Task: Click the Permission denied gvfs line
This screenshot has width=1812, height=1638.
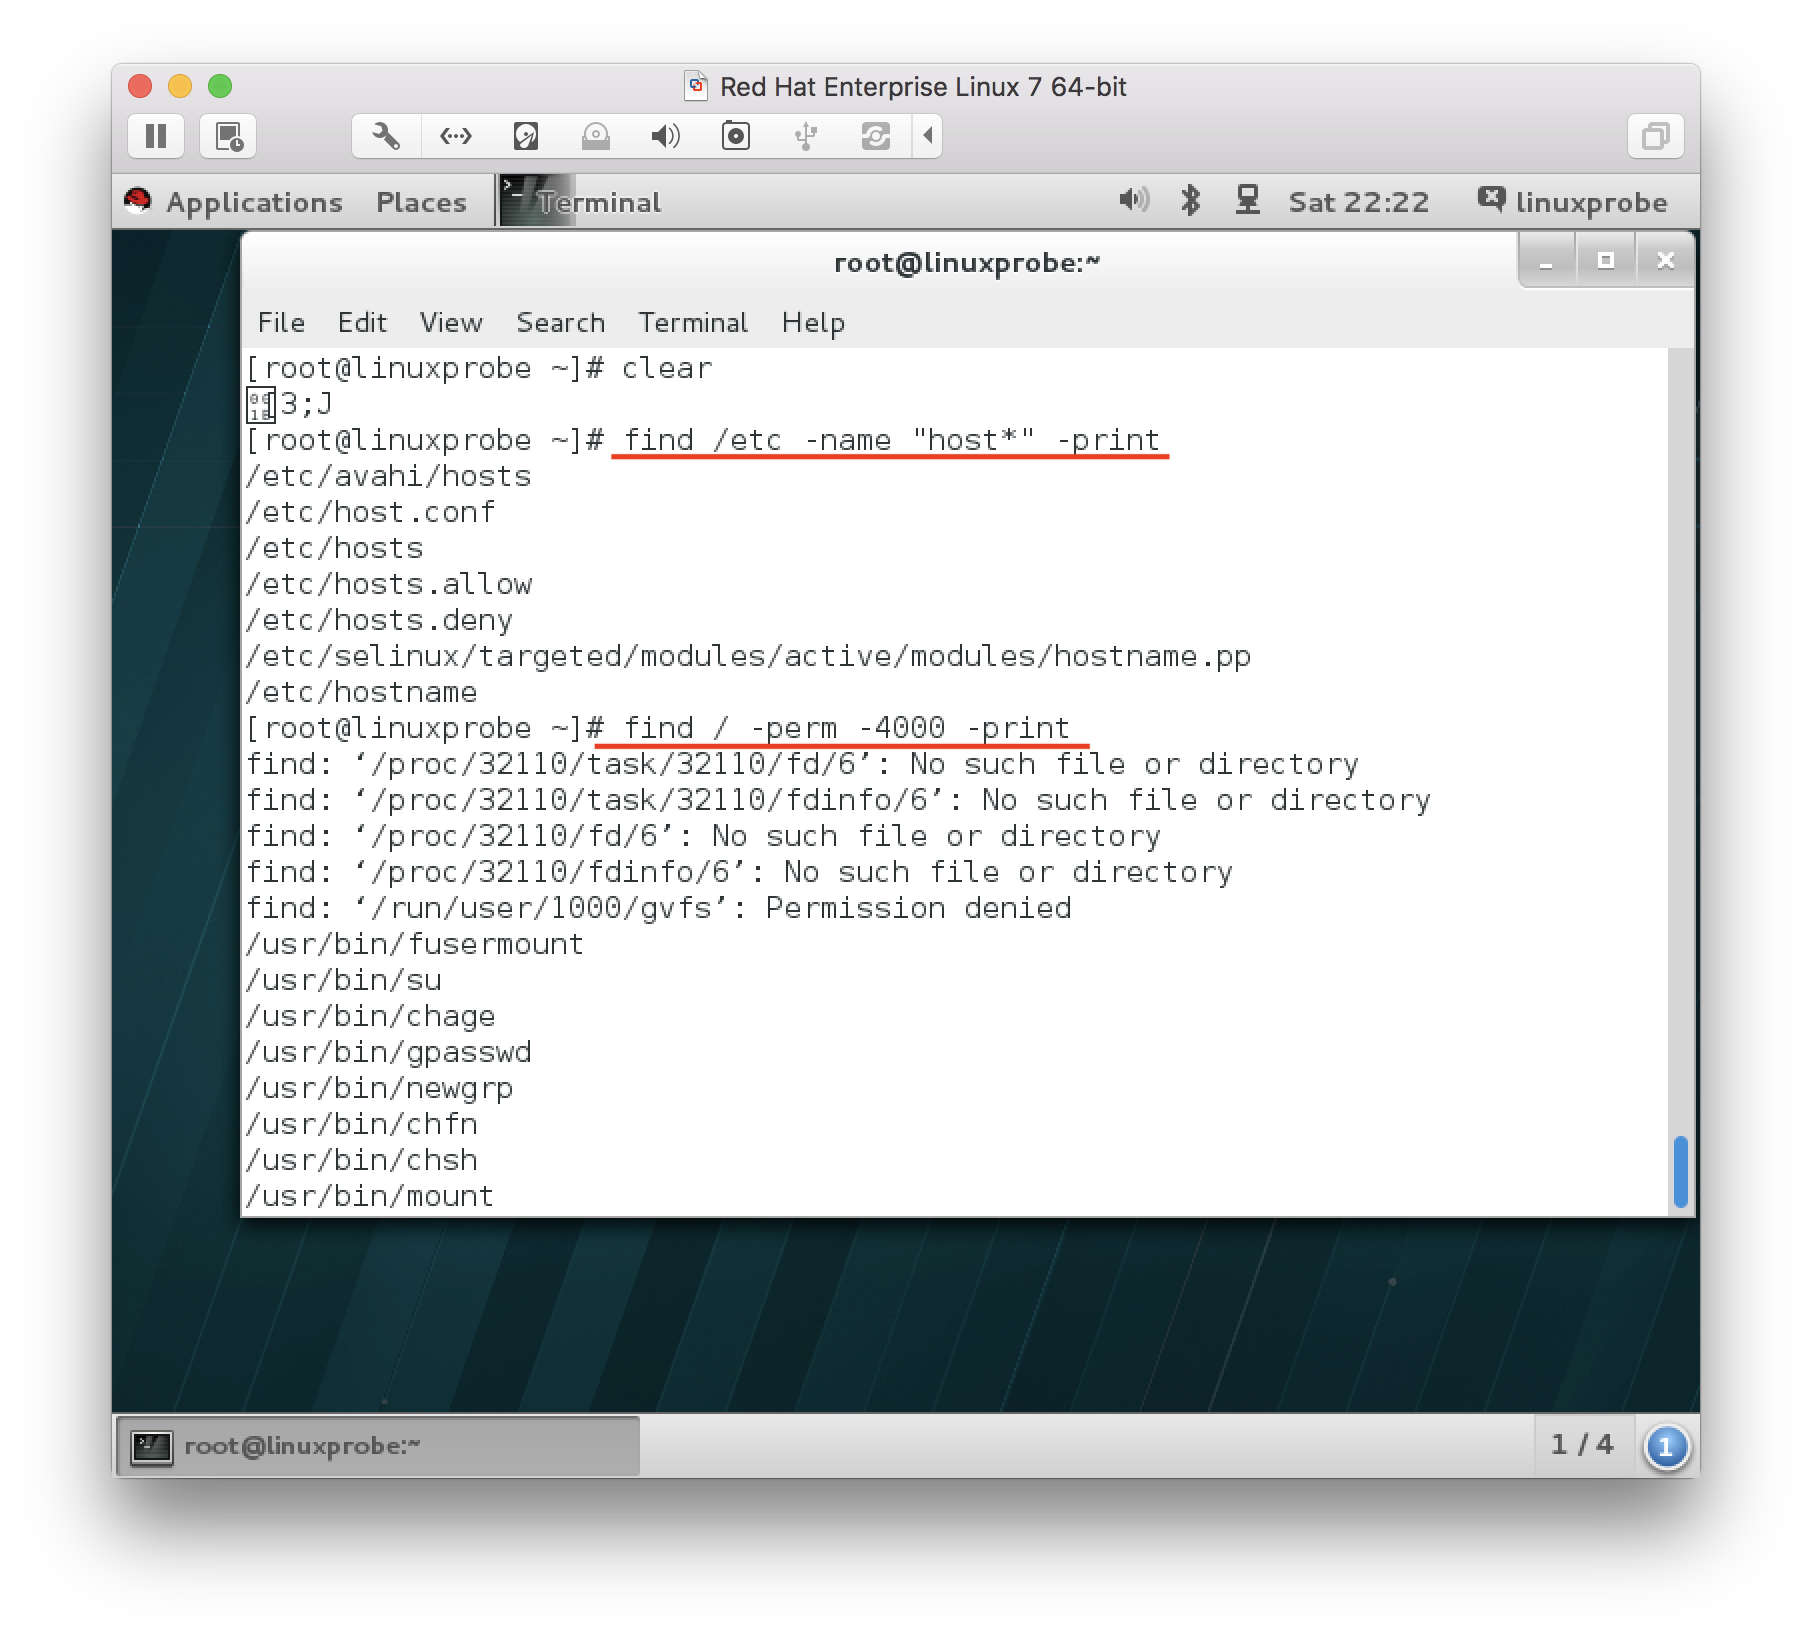Action: click(x=660, y=908)
